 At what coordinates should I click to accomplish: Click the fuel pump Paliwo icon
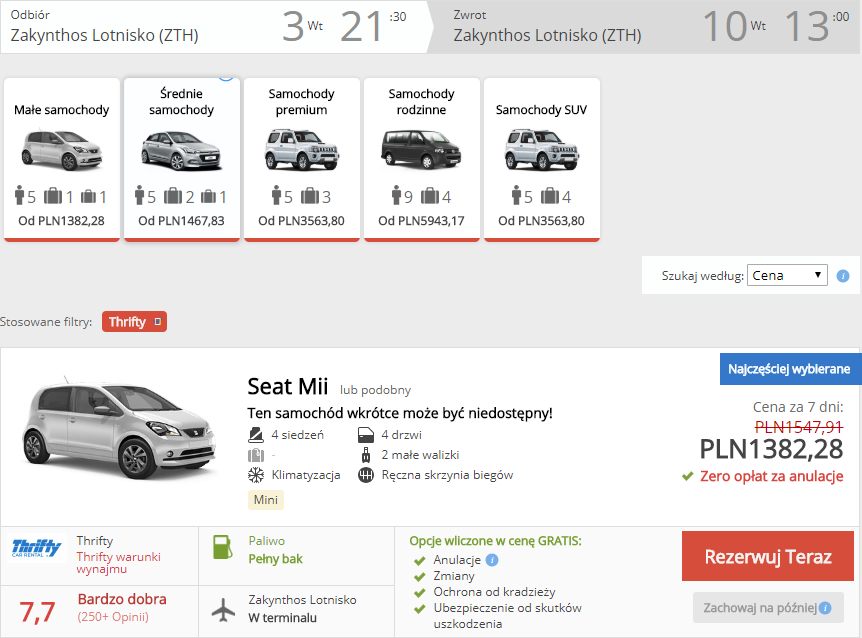222,547
